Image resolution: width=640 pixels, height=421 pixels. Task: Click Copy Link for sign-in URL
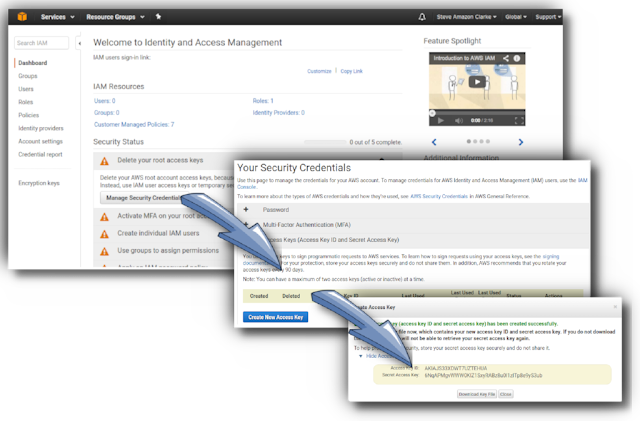(351, 71)
